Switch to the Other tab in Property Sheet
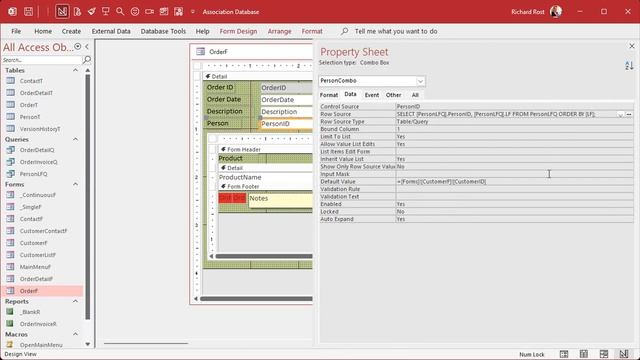The image size is (640, 360). (x=393, y=95)
